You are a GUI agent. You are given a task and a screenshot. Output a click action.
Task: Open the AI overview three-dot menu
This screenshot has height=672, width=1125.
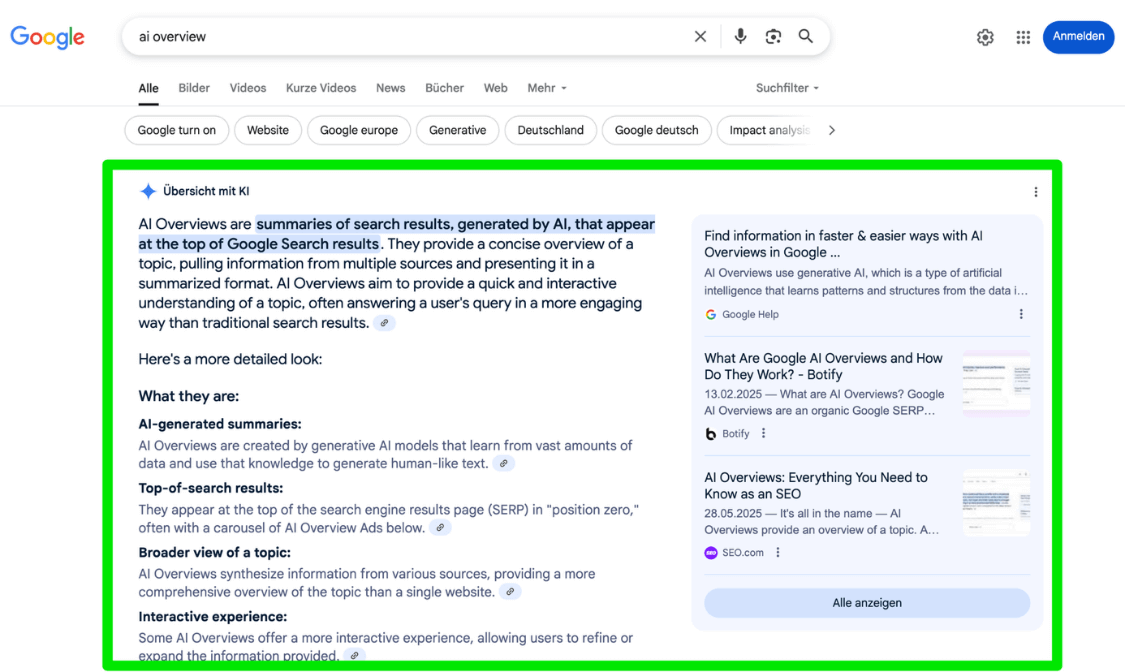coord(1035,192)
